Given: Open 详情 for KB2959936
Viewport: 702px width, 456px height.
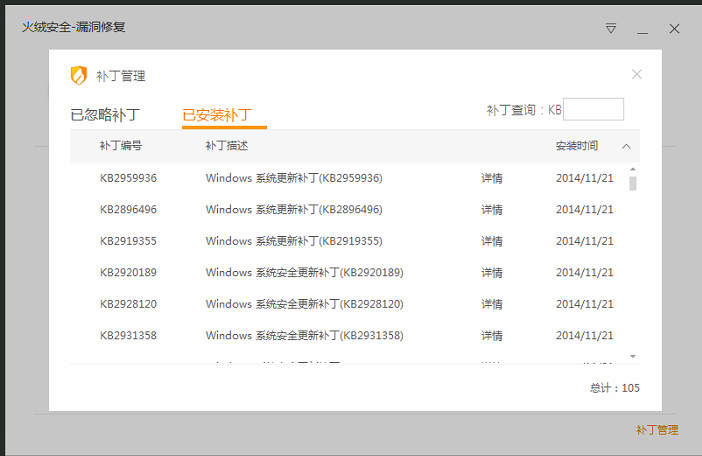Looking at the screenshot, I should [x=492, y=178].
